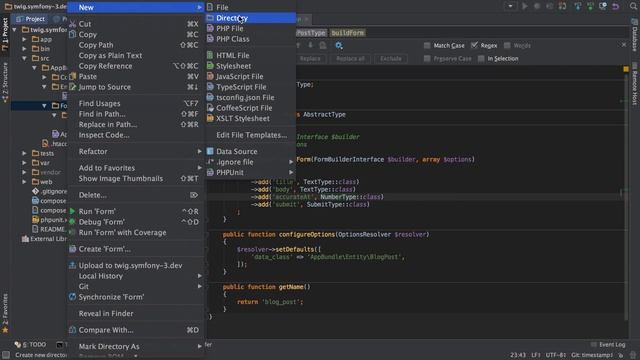Switch to the Project tab

point(30,19)
